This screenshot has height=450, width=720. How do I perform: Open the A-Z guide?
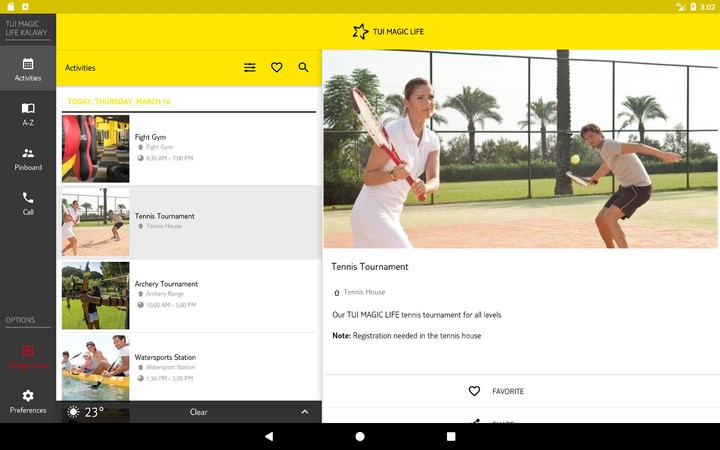click(x=28, y=114)
